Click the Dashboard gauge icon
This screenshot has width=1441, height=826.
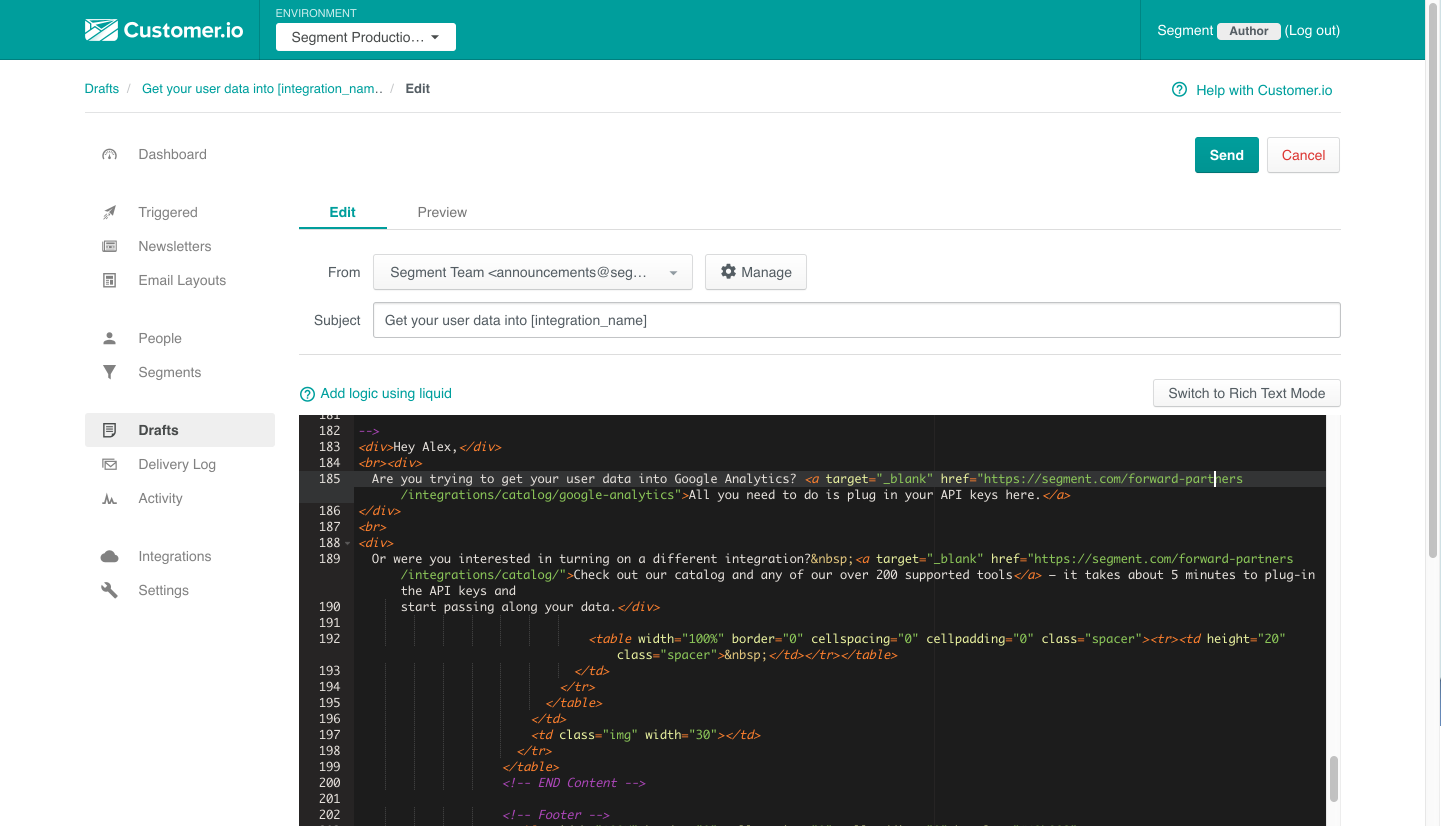pyautogui.click(x=110, y=155)
